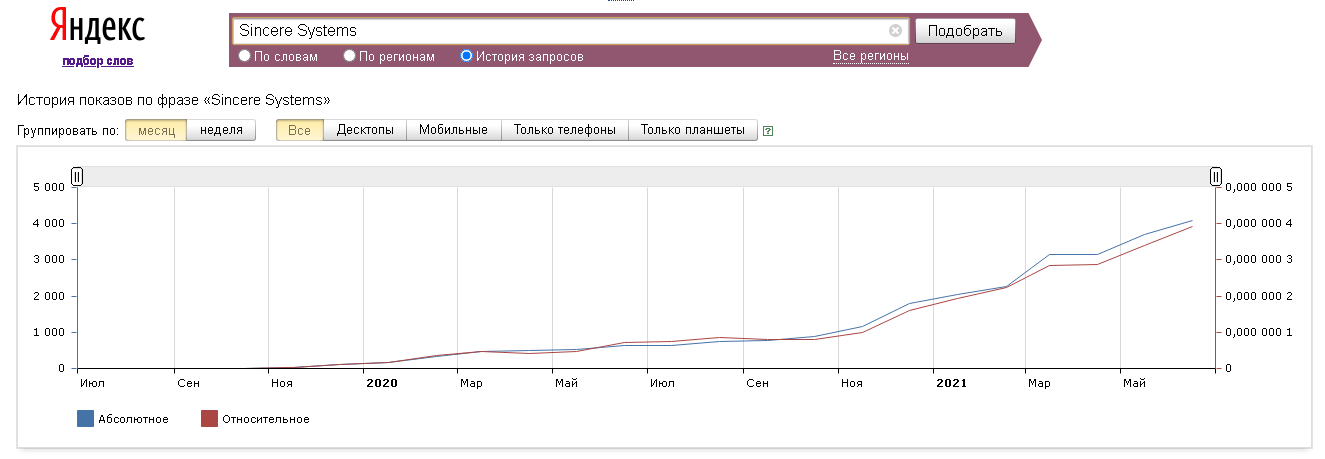Open the Все регионы region selector
The height and width of the screenshot is (459, 1325).
(870, 56)
